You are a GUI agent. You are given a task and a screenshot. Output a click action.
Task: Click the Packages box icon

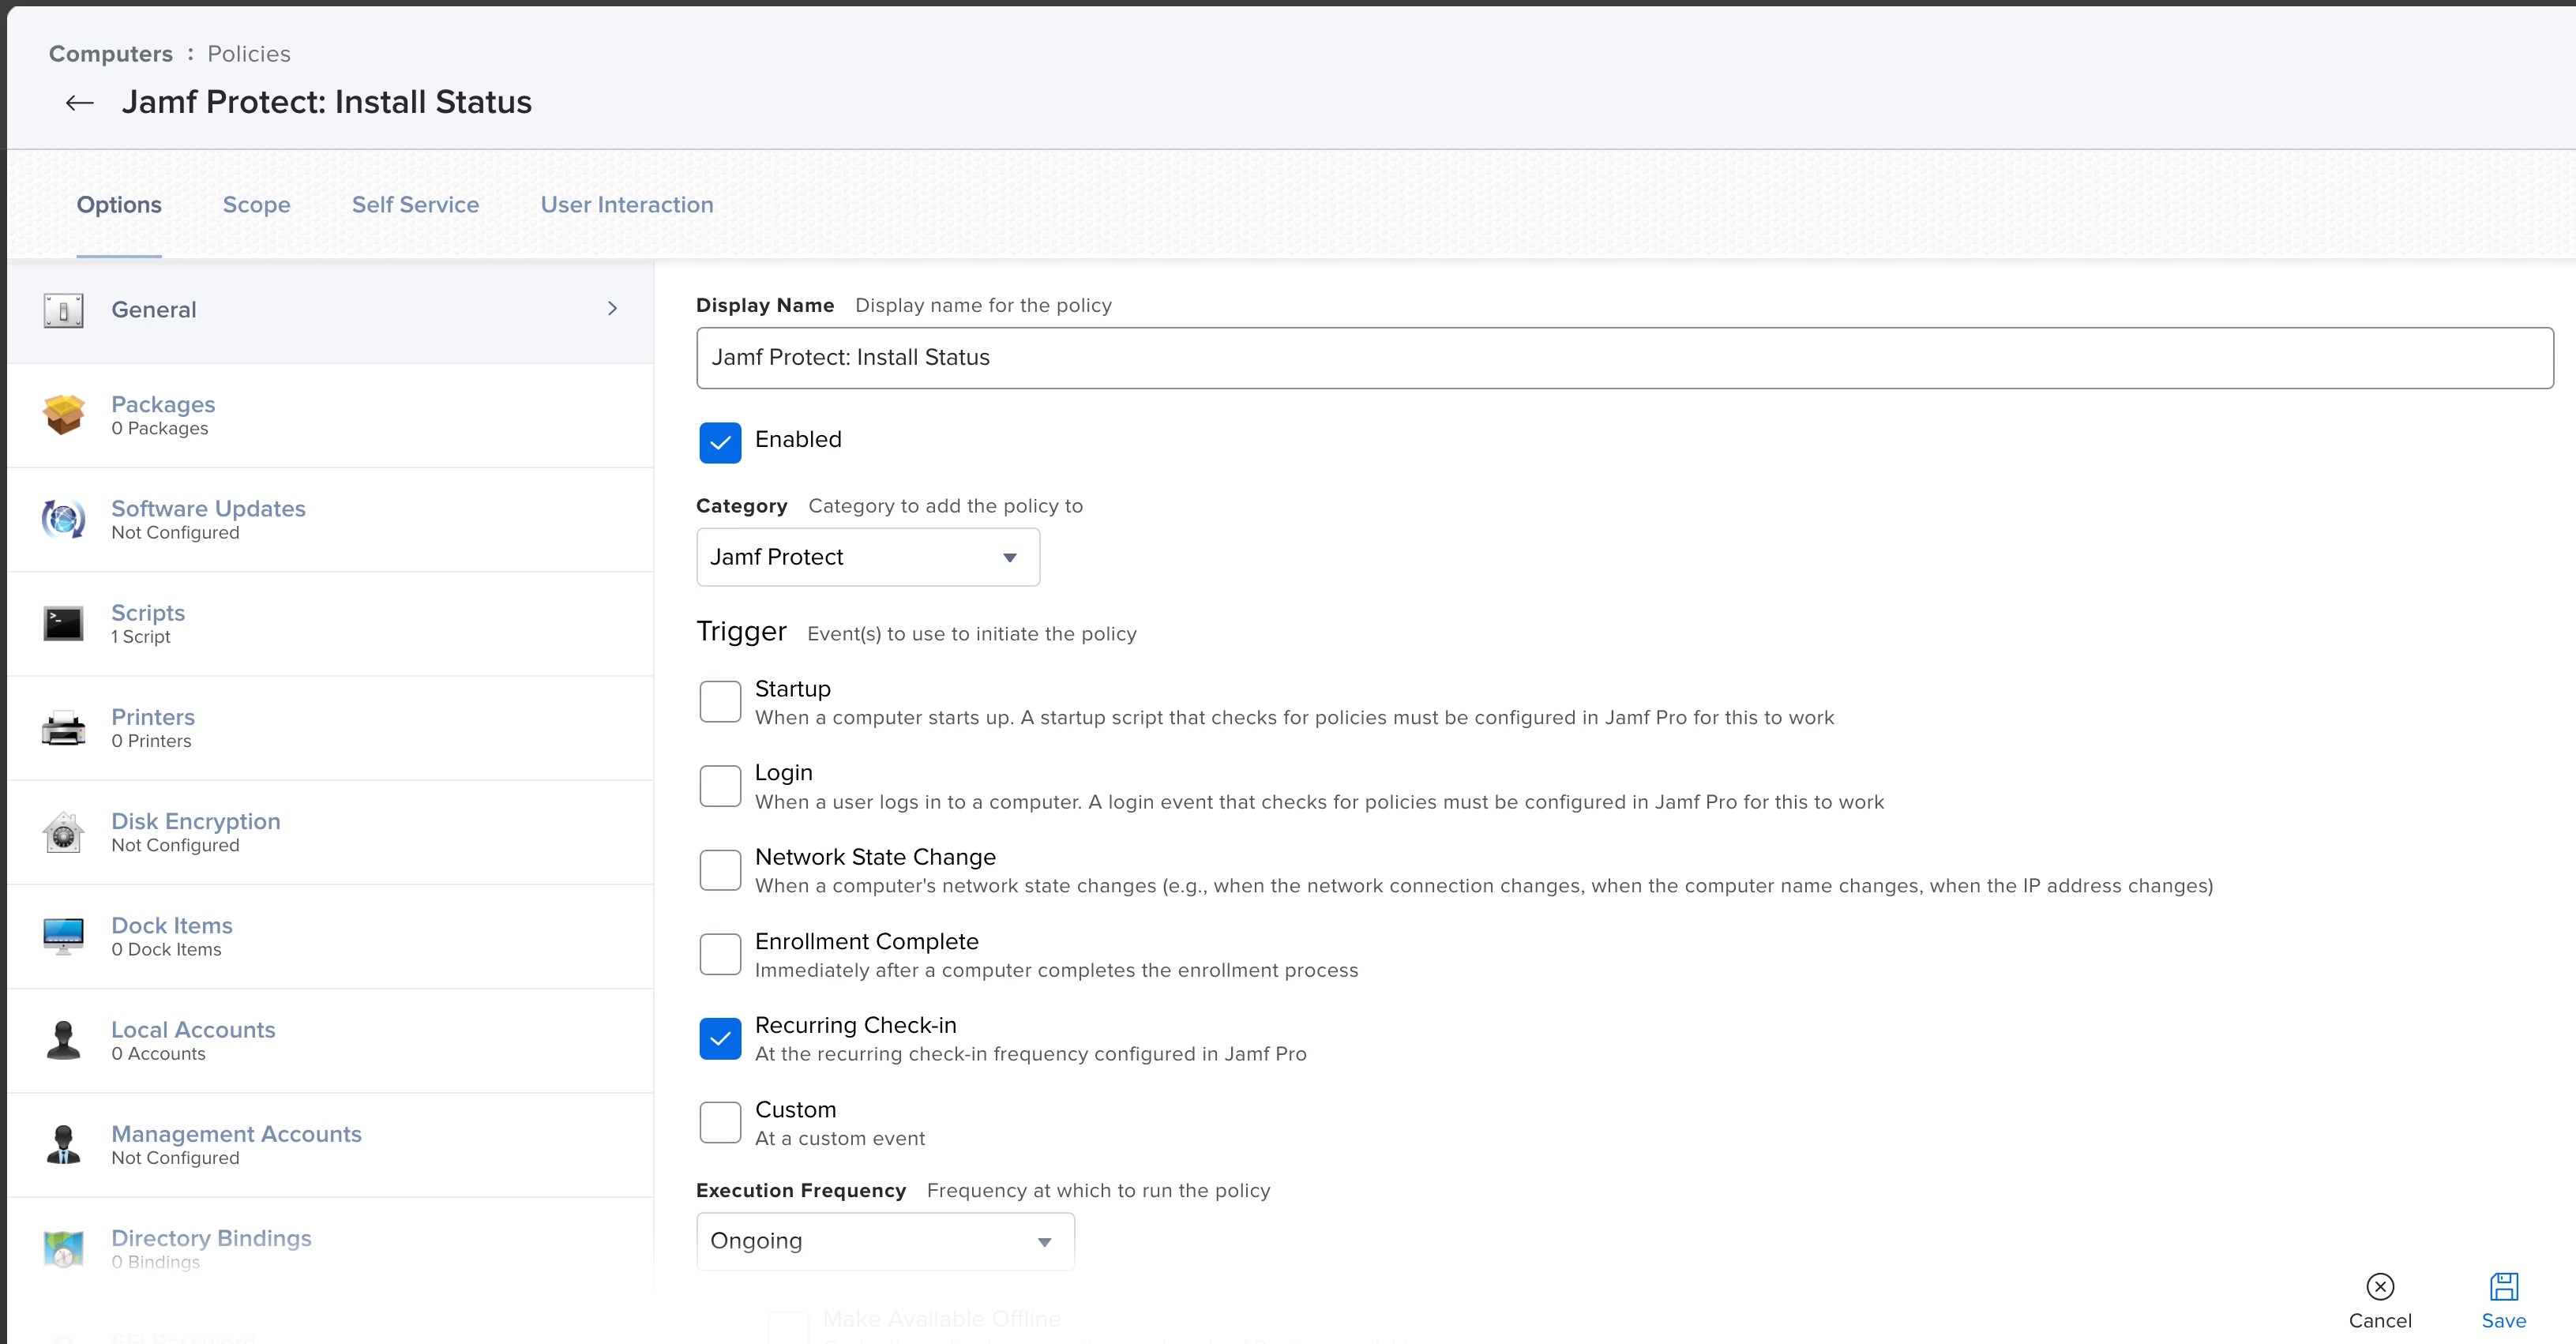tap(63, 414)
